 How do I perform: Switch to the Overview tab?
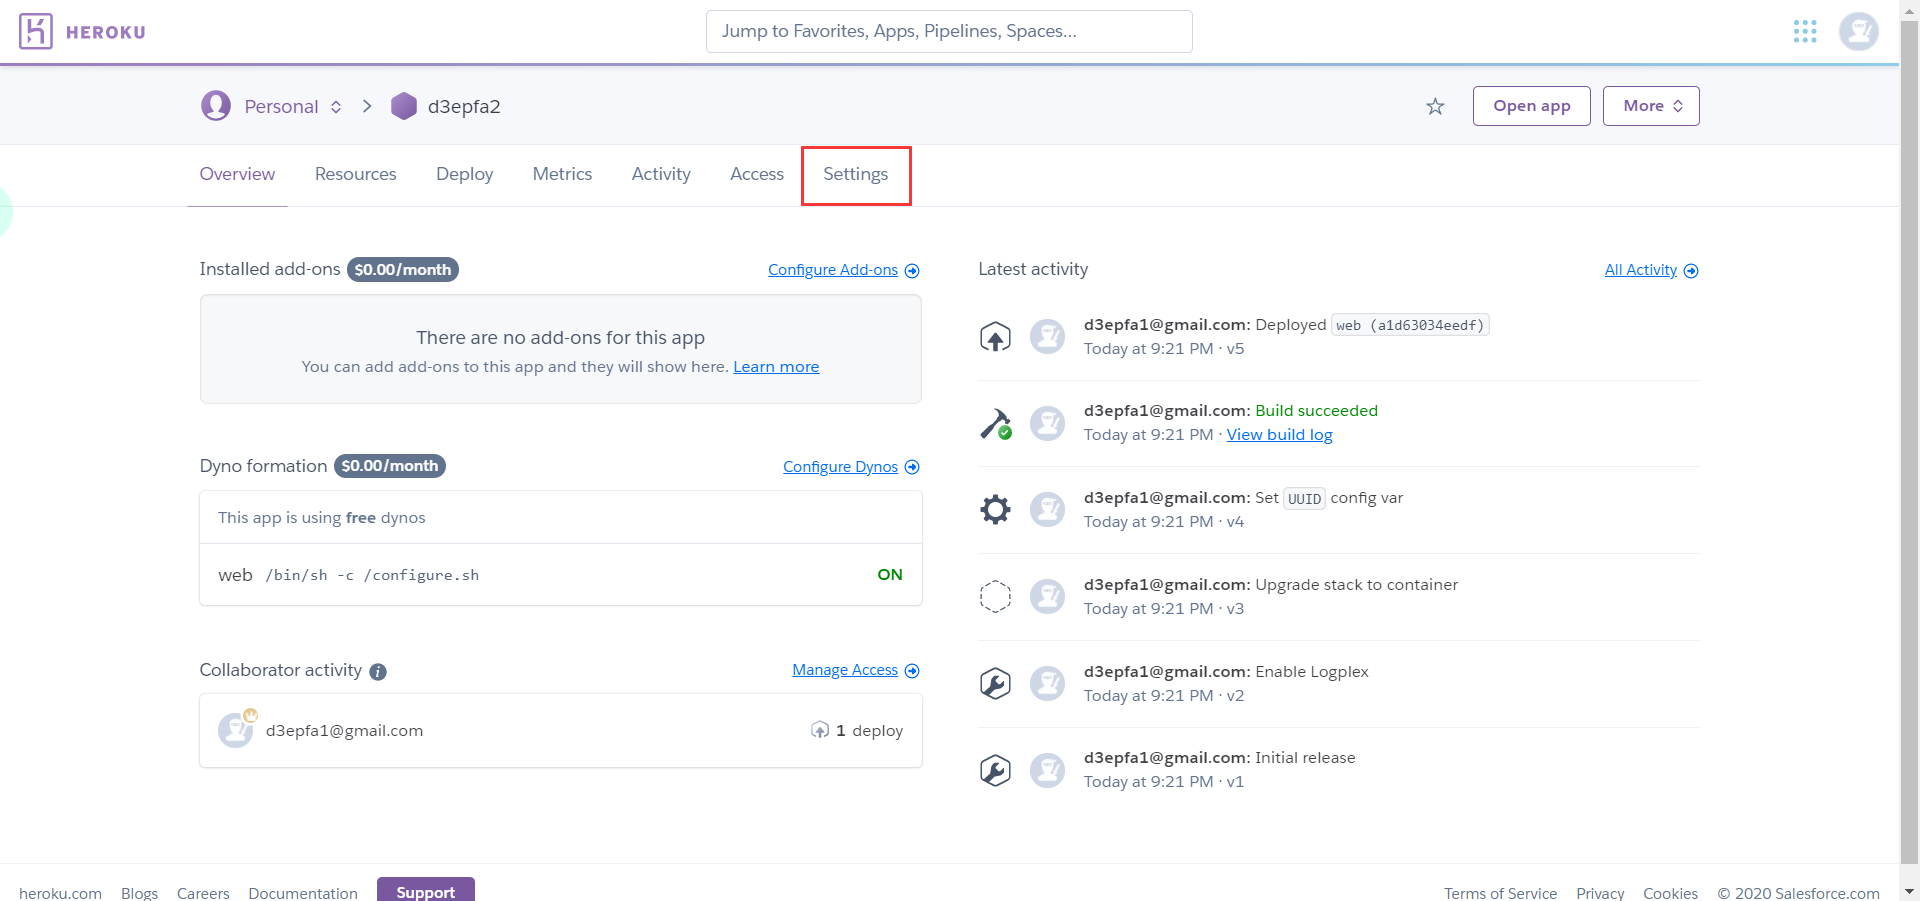[237, 174]
